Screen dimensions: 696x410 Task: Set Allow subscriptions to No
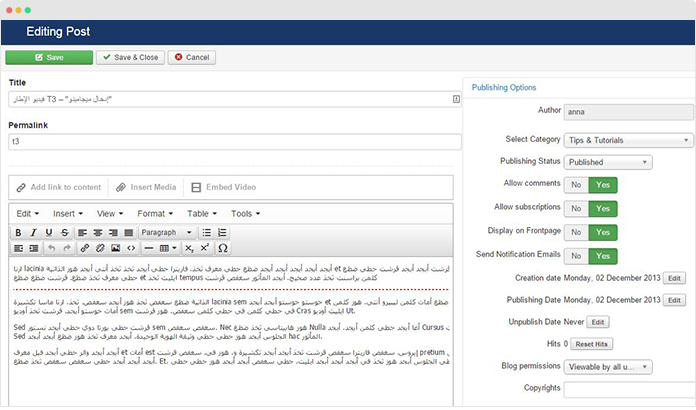576,208
